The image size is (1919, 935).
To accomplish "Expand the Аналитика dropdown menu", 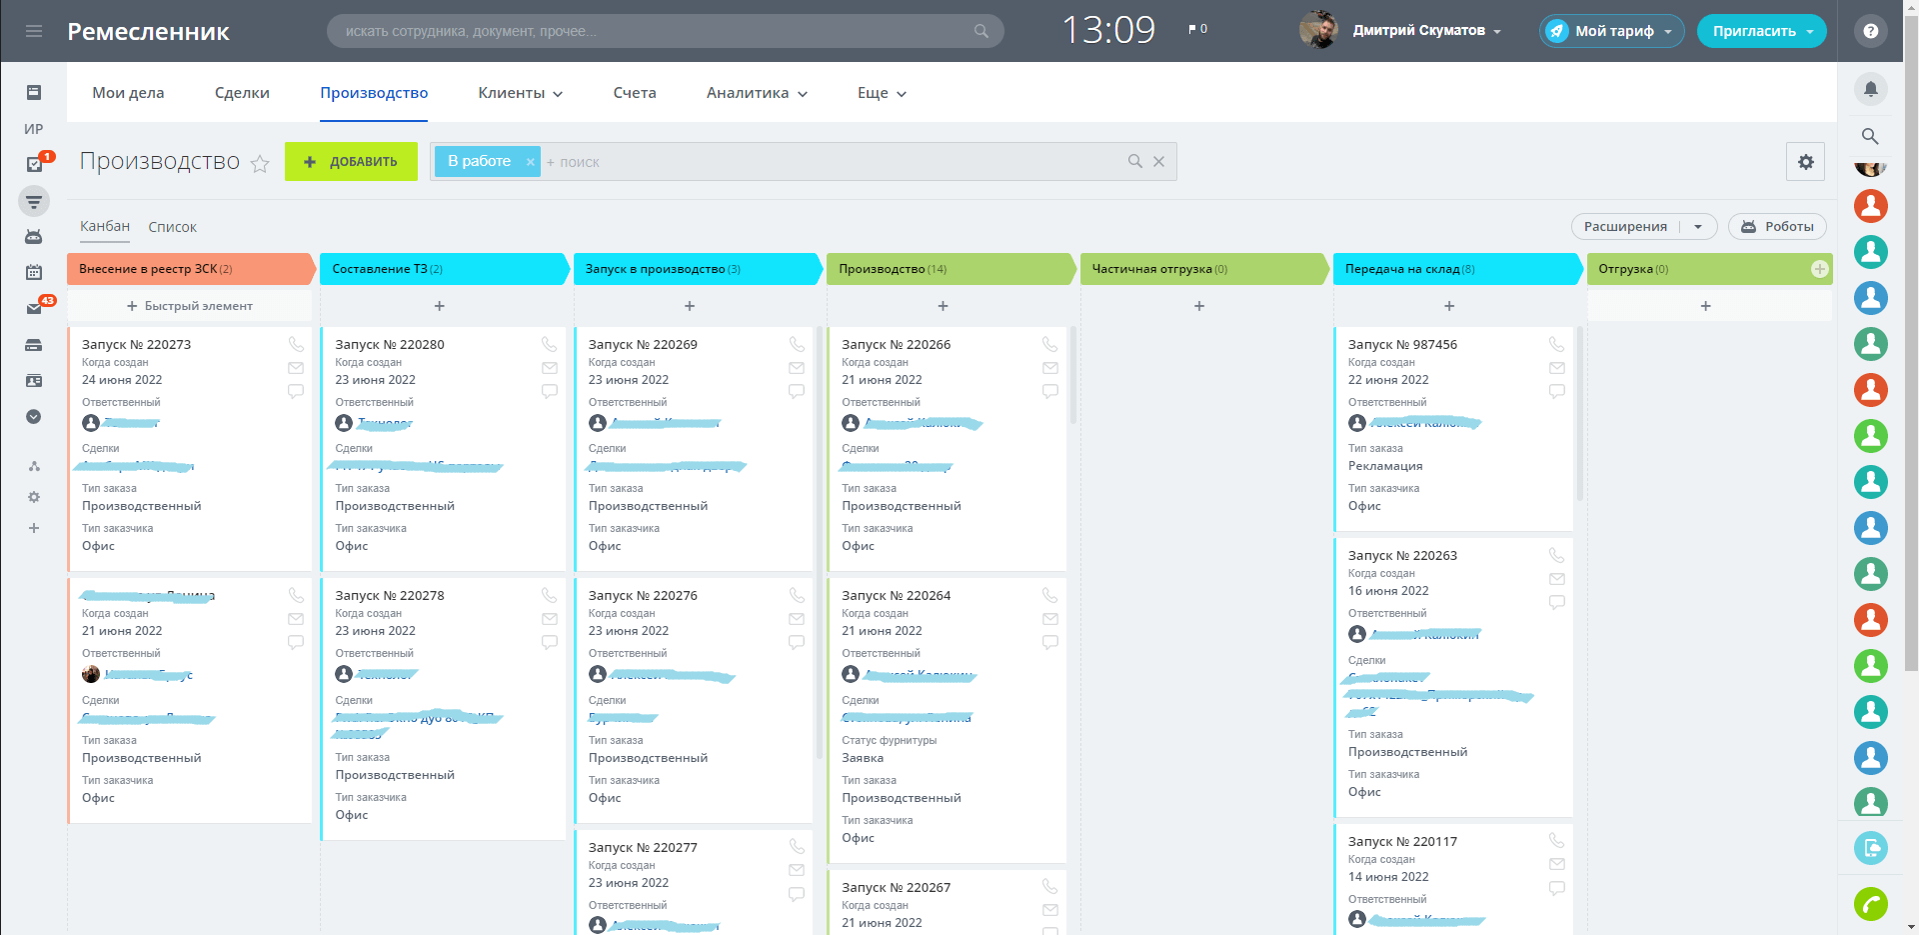I will (756, 93).
